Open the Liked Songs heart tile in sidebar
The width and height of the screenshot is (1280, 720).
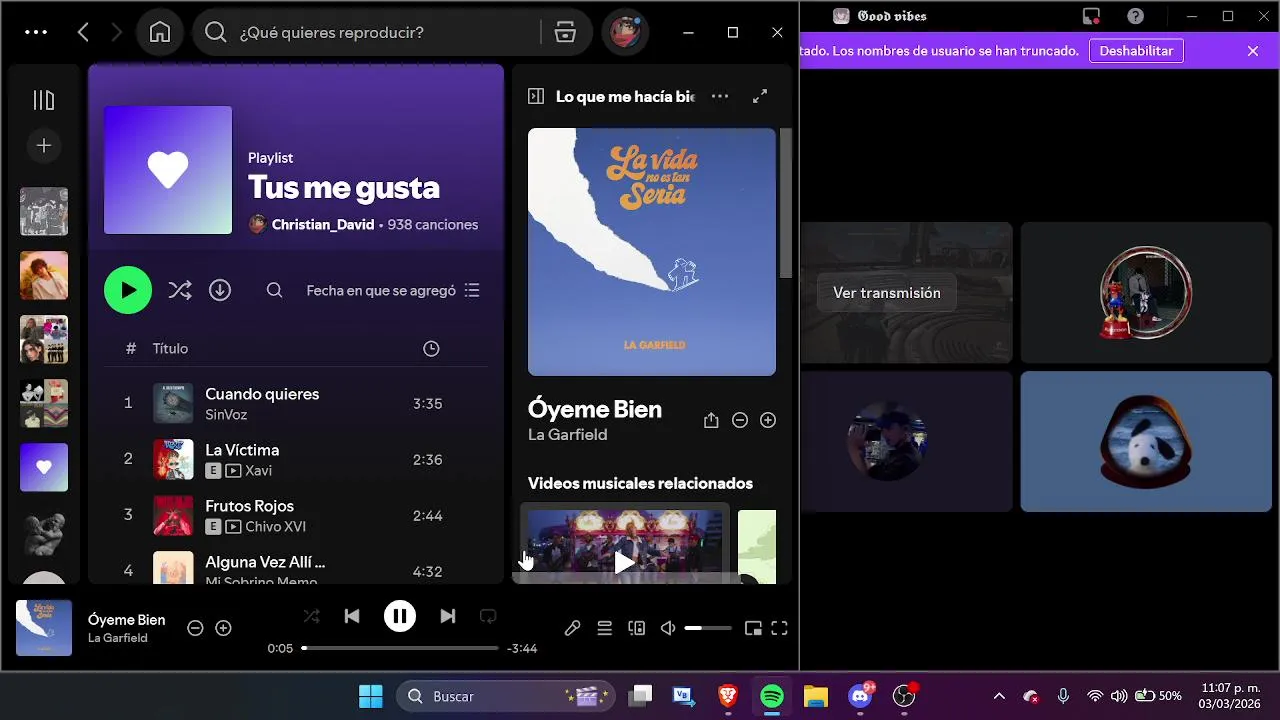(44, 467)
